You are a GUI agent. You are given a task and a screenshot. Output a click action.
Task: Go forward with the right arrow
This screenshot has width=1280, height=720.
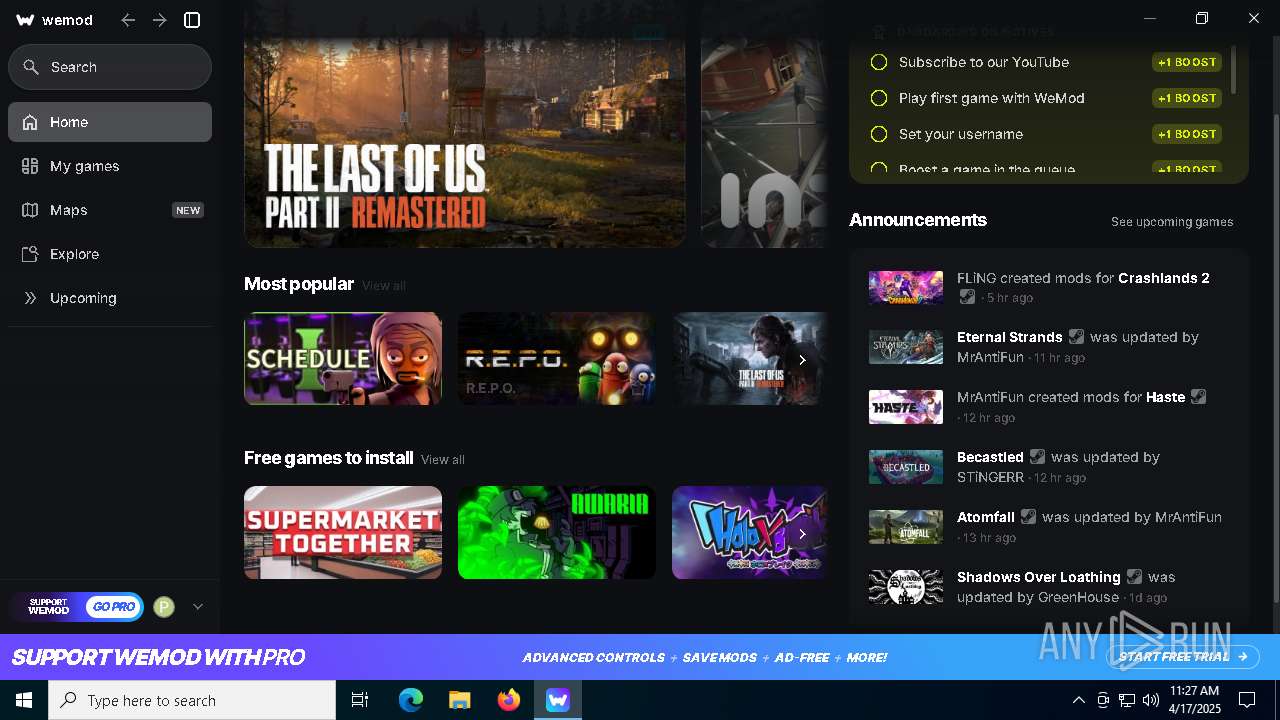160,20
